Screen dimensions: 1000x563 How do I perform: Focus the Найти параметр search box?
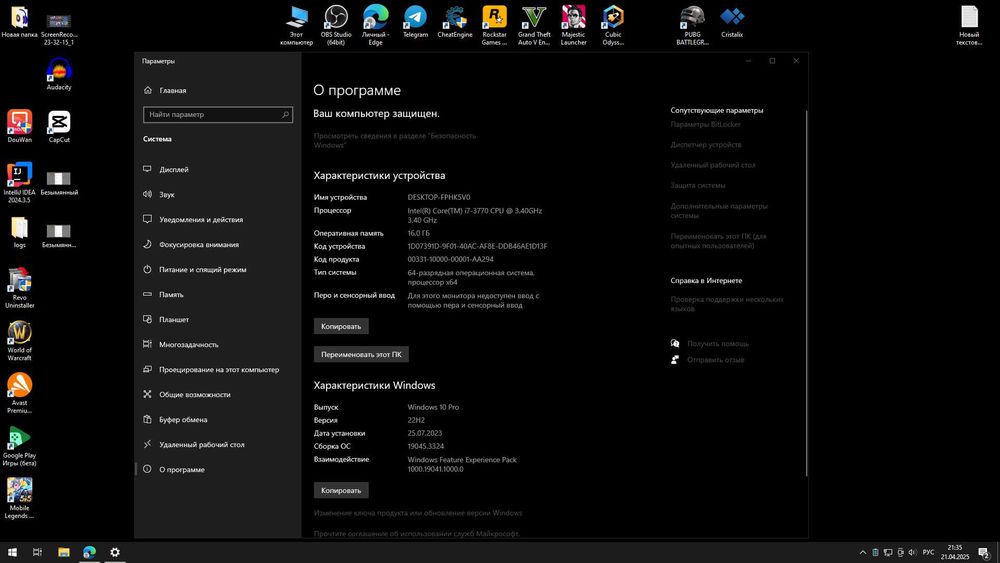tap(217, 115)
